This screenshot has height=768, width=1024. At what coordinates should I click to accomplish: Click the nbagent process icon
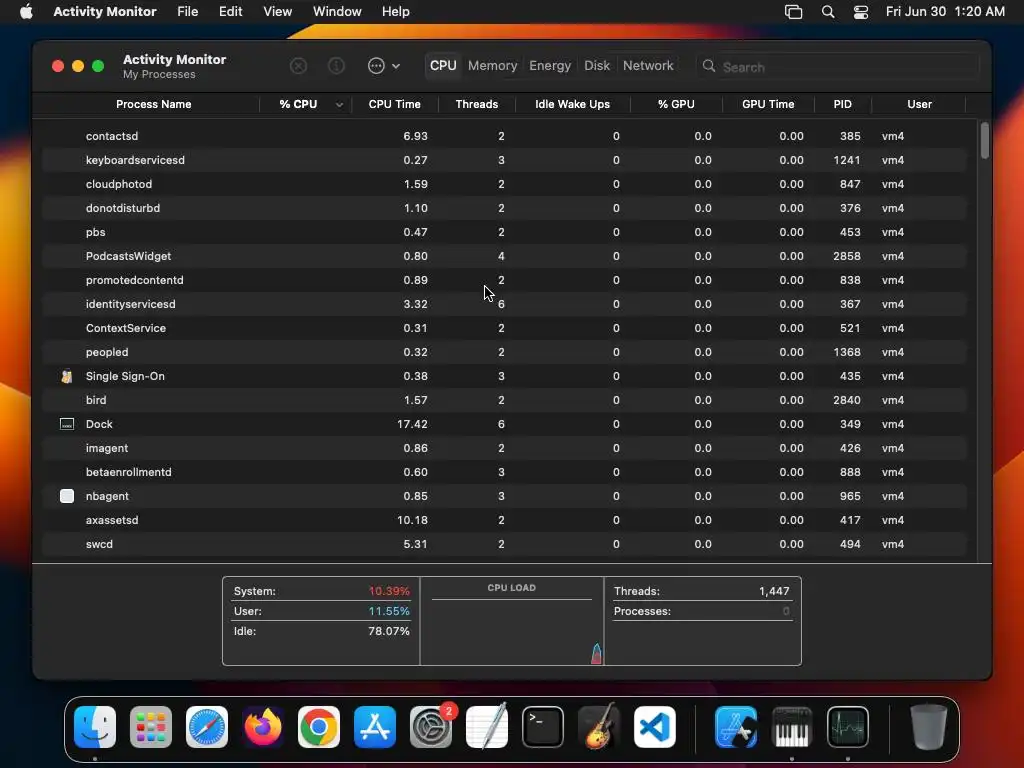pos(67,496)
